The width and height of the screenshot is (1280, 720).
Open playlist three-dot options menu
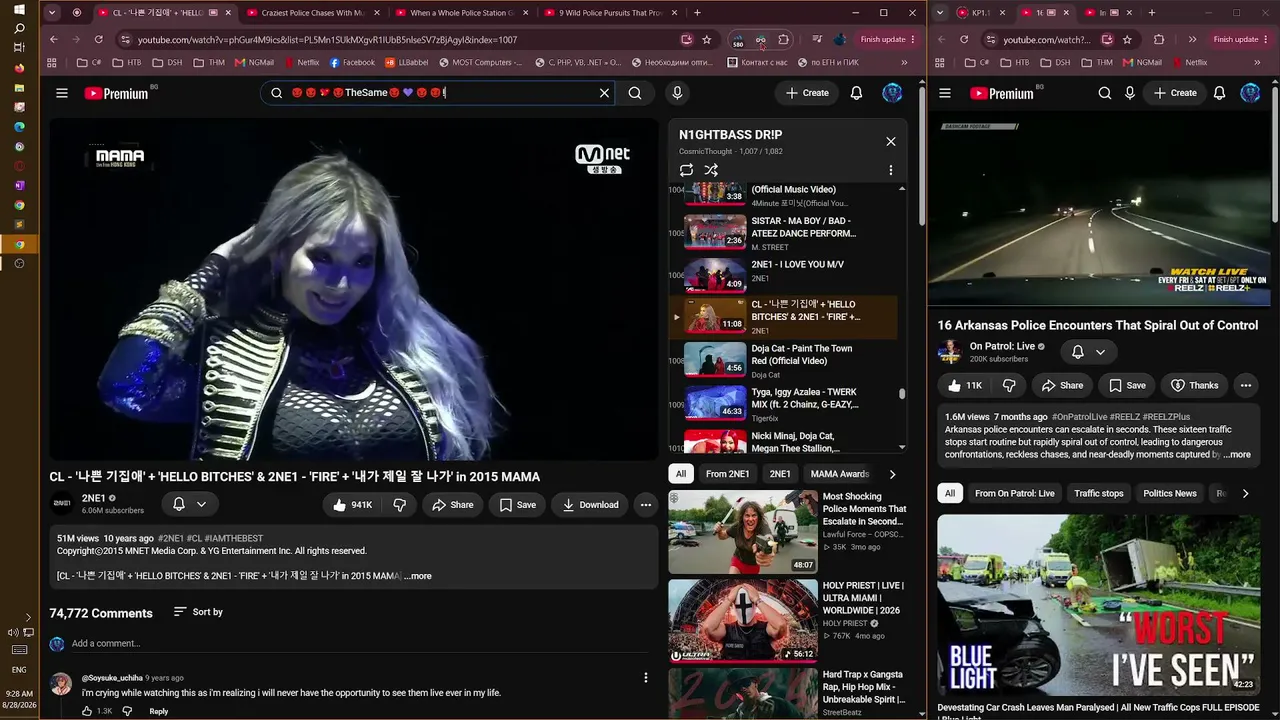click(x=891, y=170)
